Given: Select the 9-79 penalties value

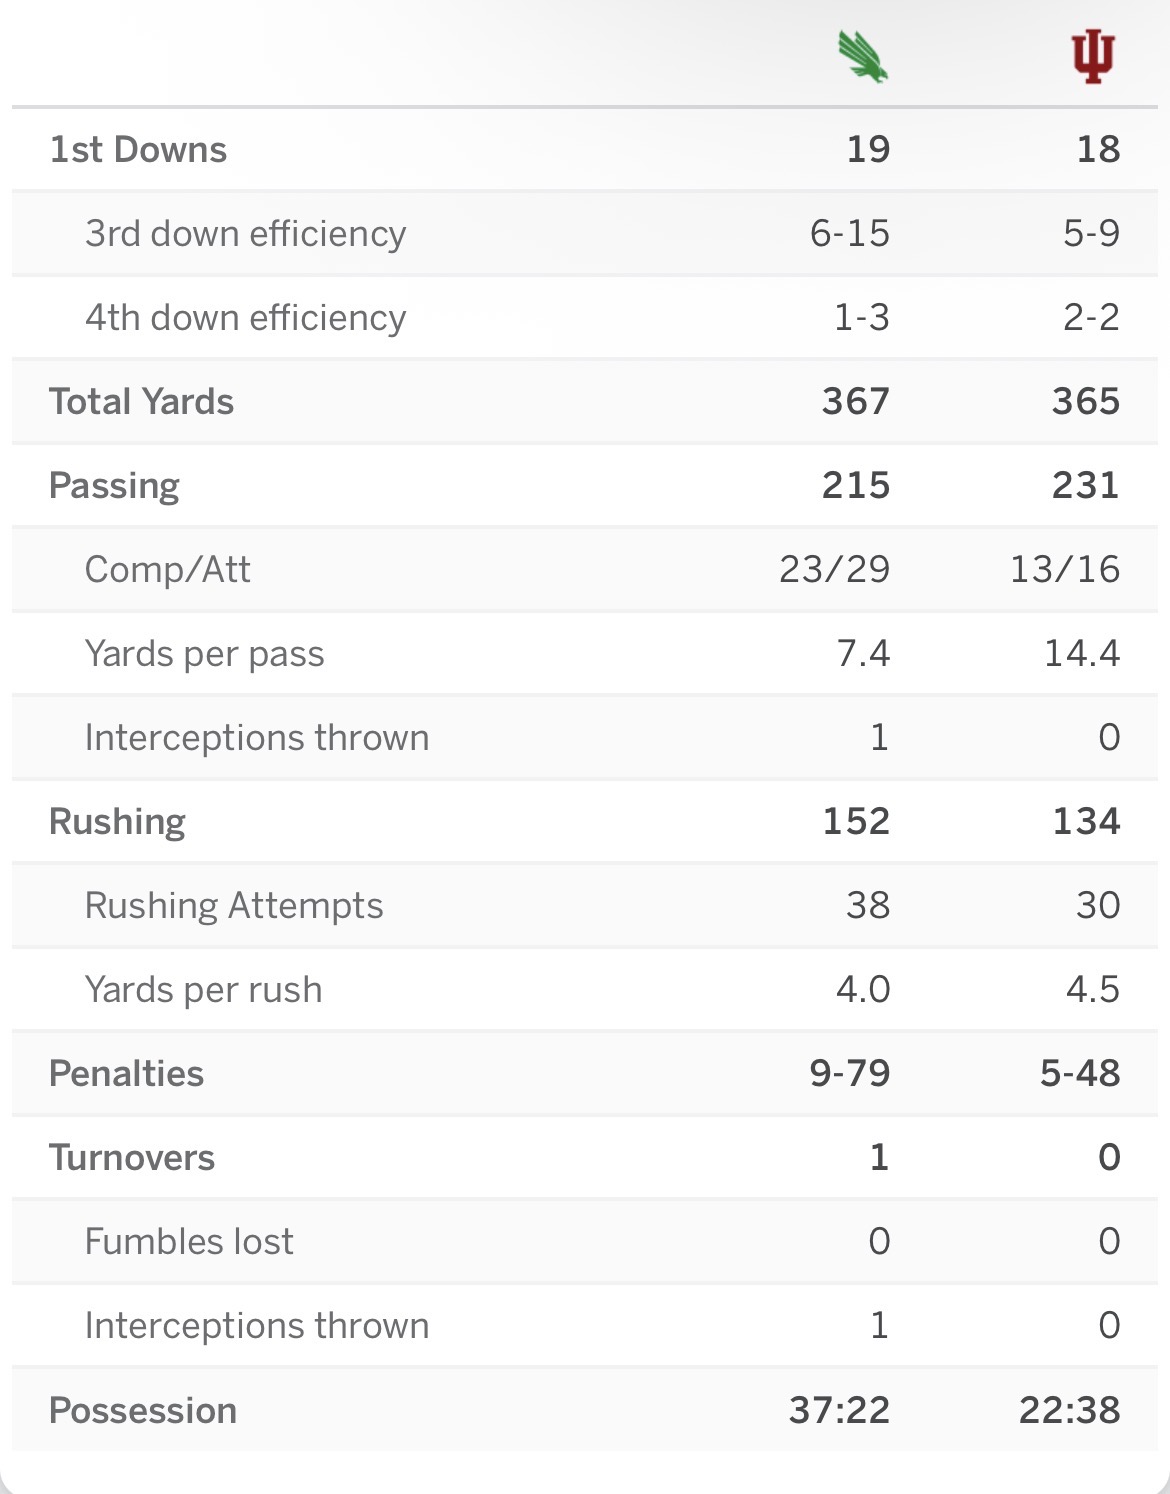Looking at the screenshot, I should [x=849, y=1074].
